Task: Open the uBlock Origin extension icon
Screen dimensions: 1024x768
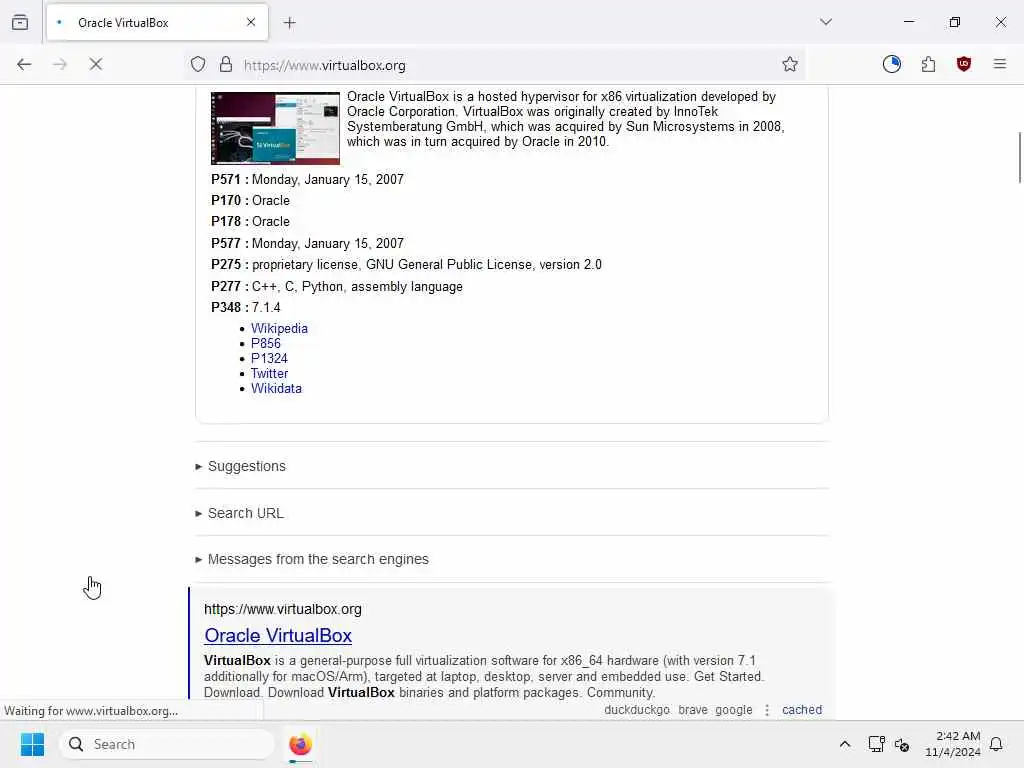Action: [x=963, y=64]
